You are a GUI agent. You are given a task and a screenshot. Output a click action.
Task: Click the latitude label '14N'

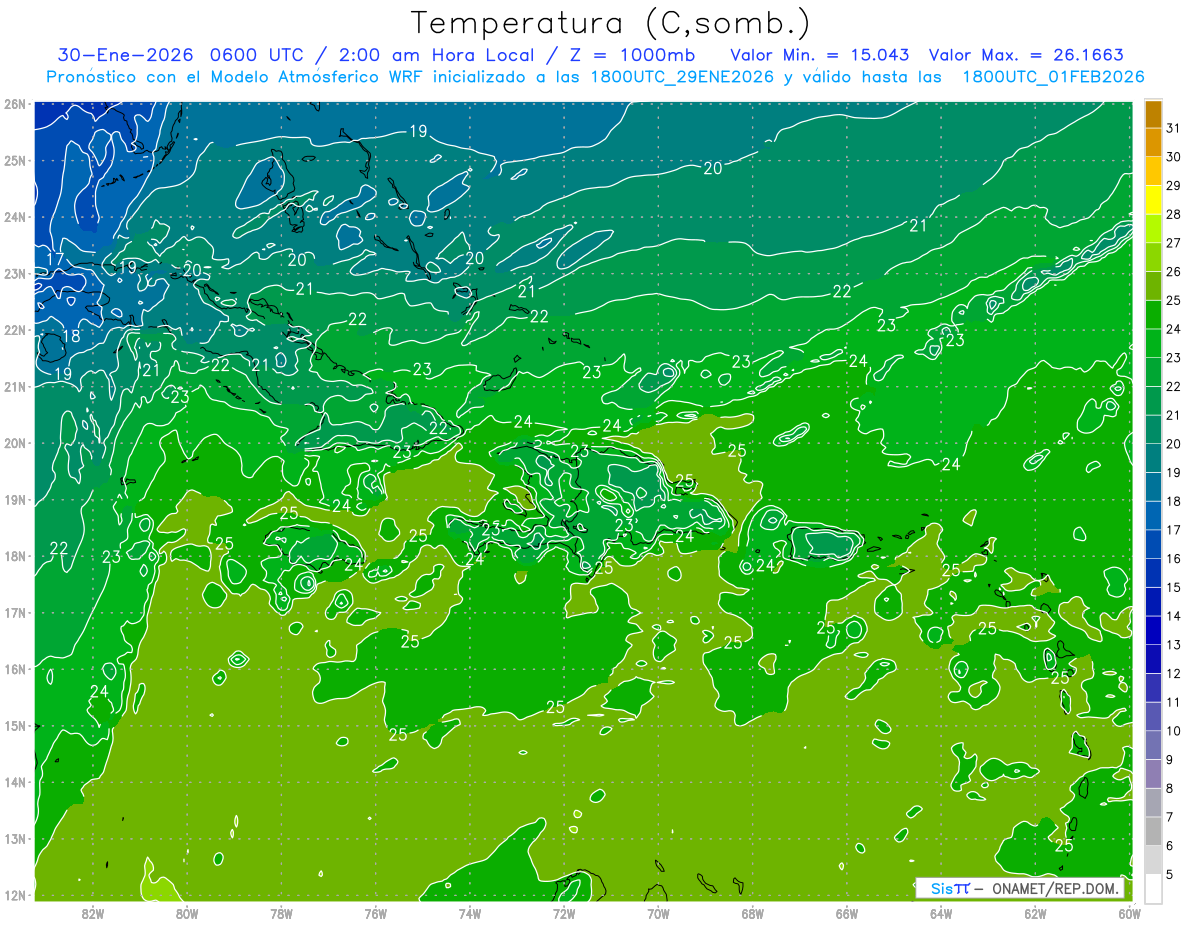tap(14, 782)
